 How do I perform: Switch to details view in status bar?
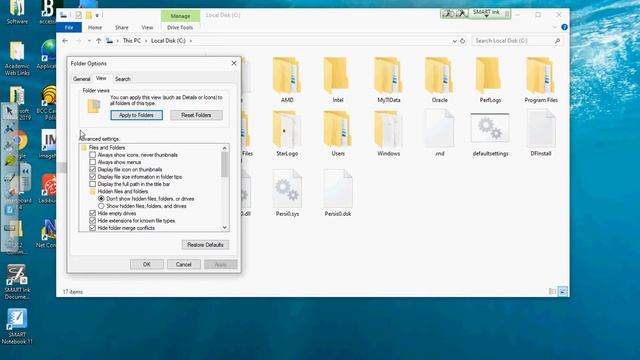[x=552, y=291]
